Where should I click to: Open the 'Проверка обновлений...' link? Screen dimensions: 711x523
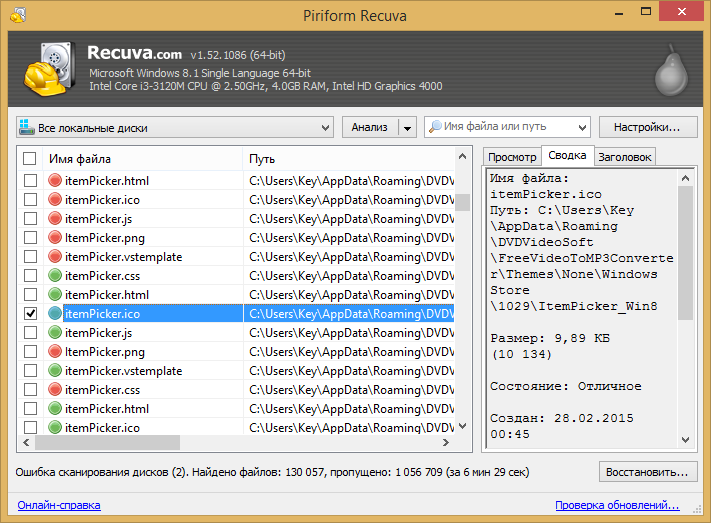click(x=617, y=505)
